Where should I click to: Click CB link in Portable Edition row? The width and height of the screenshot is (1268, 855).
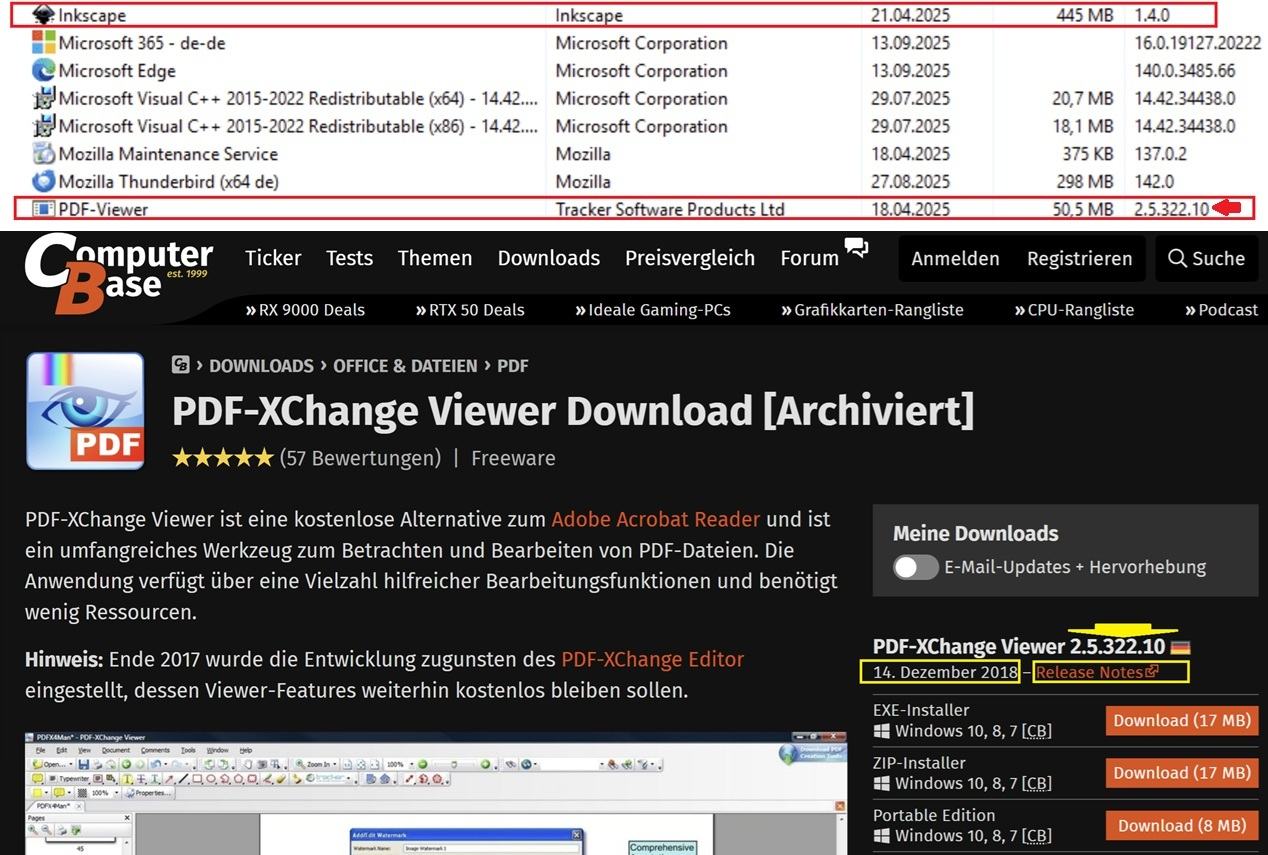[1037, 836]
